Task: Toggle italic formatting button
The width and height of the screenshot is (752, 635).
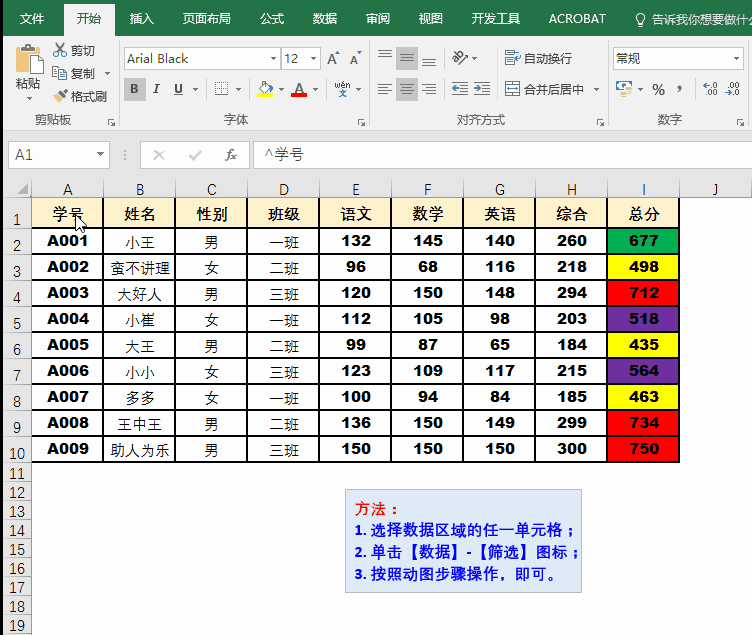Action: pyautogui.click(x=157, y=89)
